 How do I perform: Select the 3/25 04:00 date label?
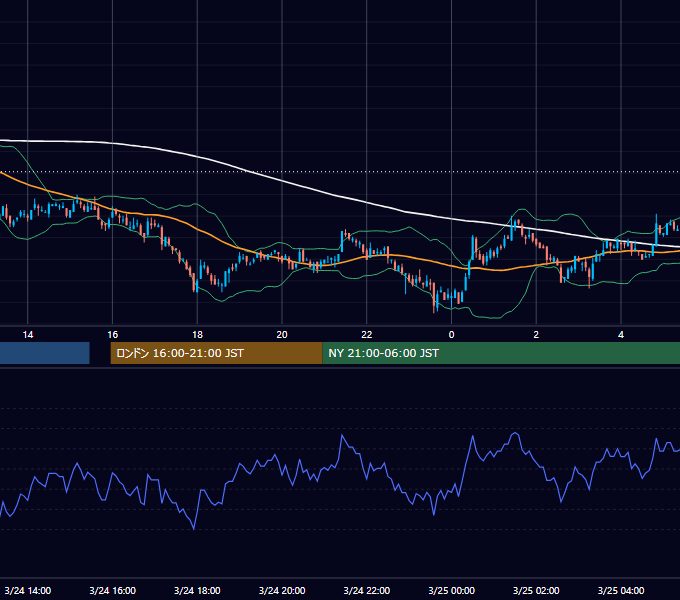coord(621,590)
